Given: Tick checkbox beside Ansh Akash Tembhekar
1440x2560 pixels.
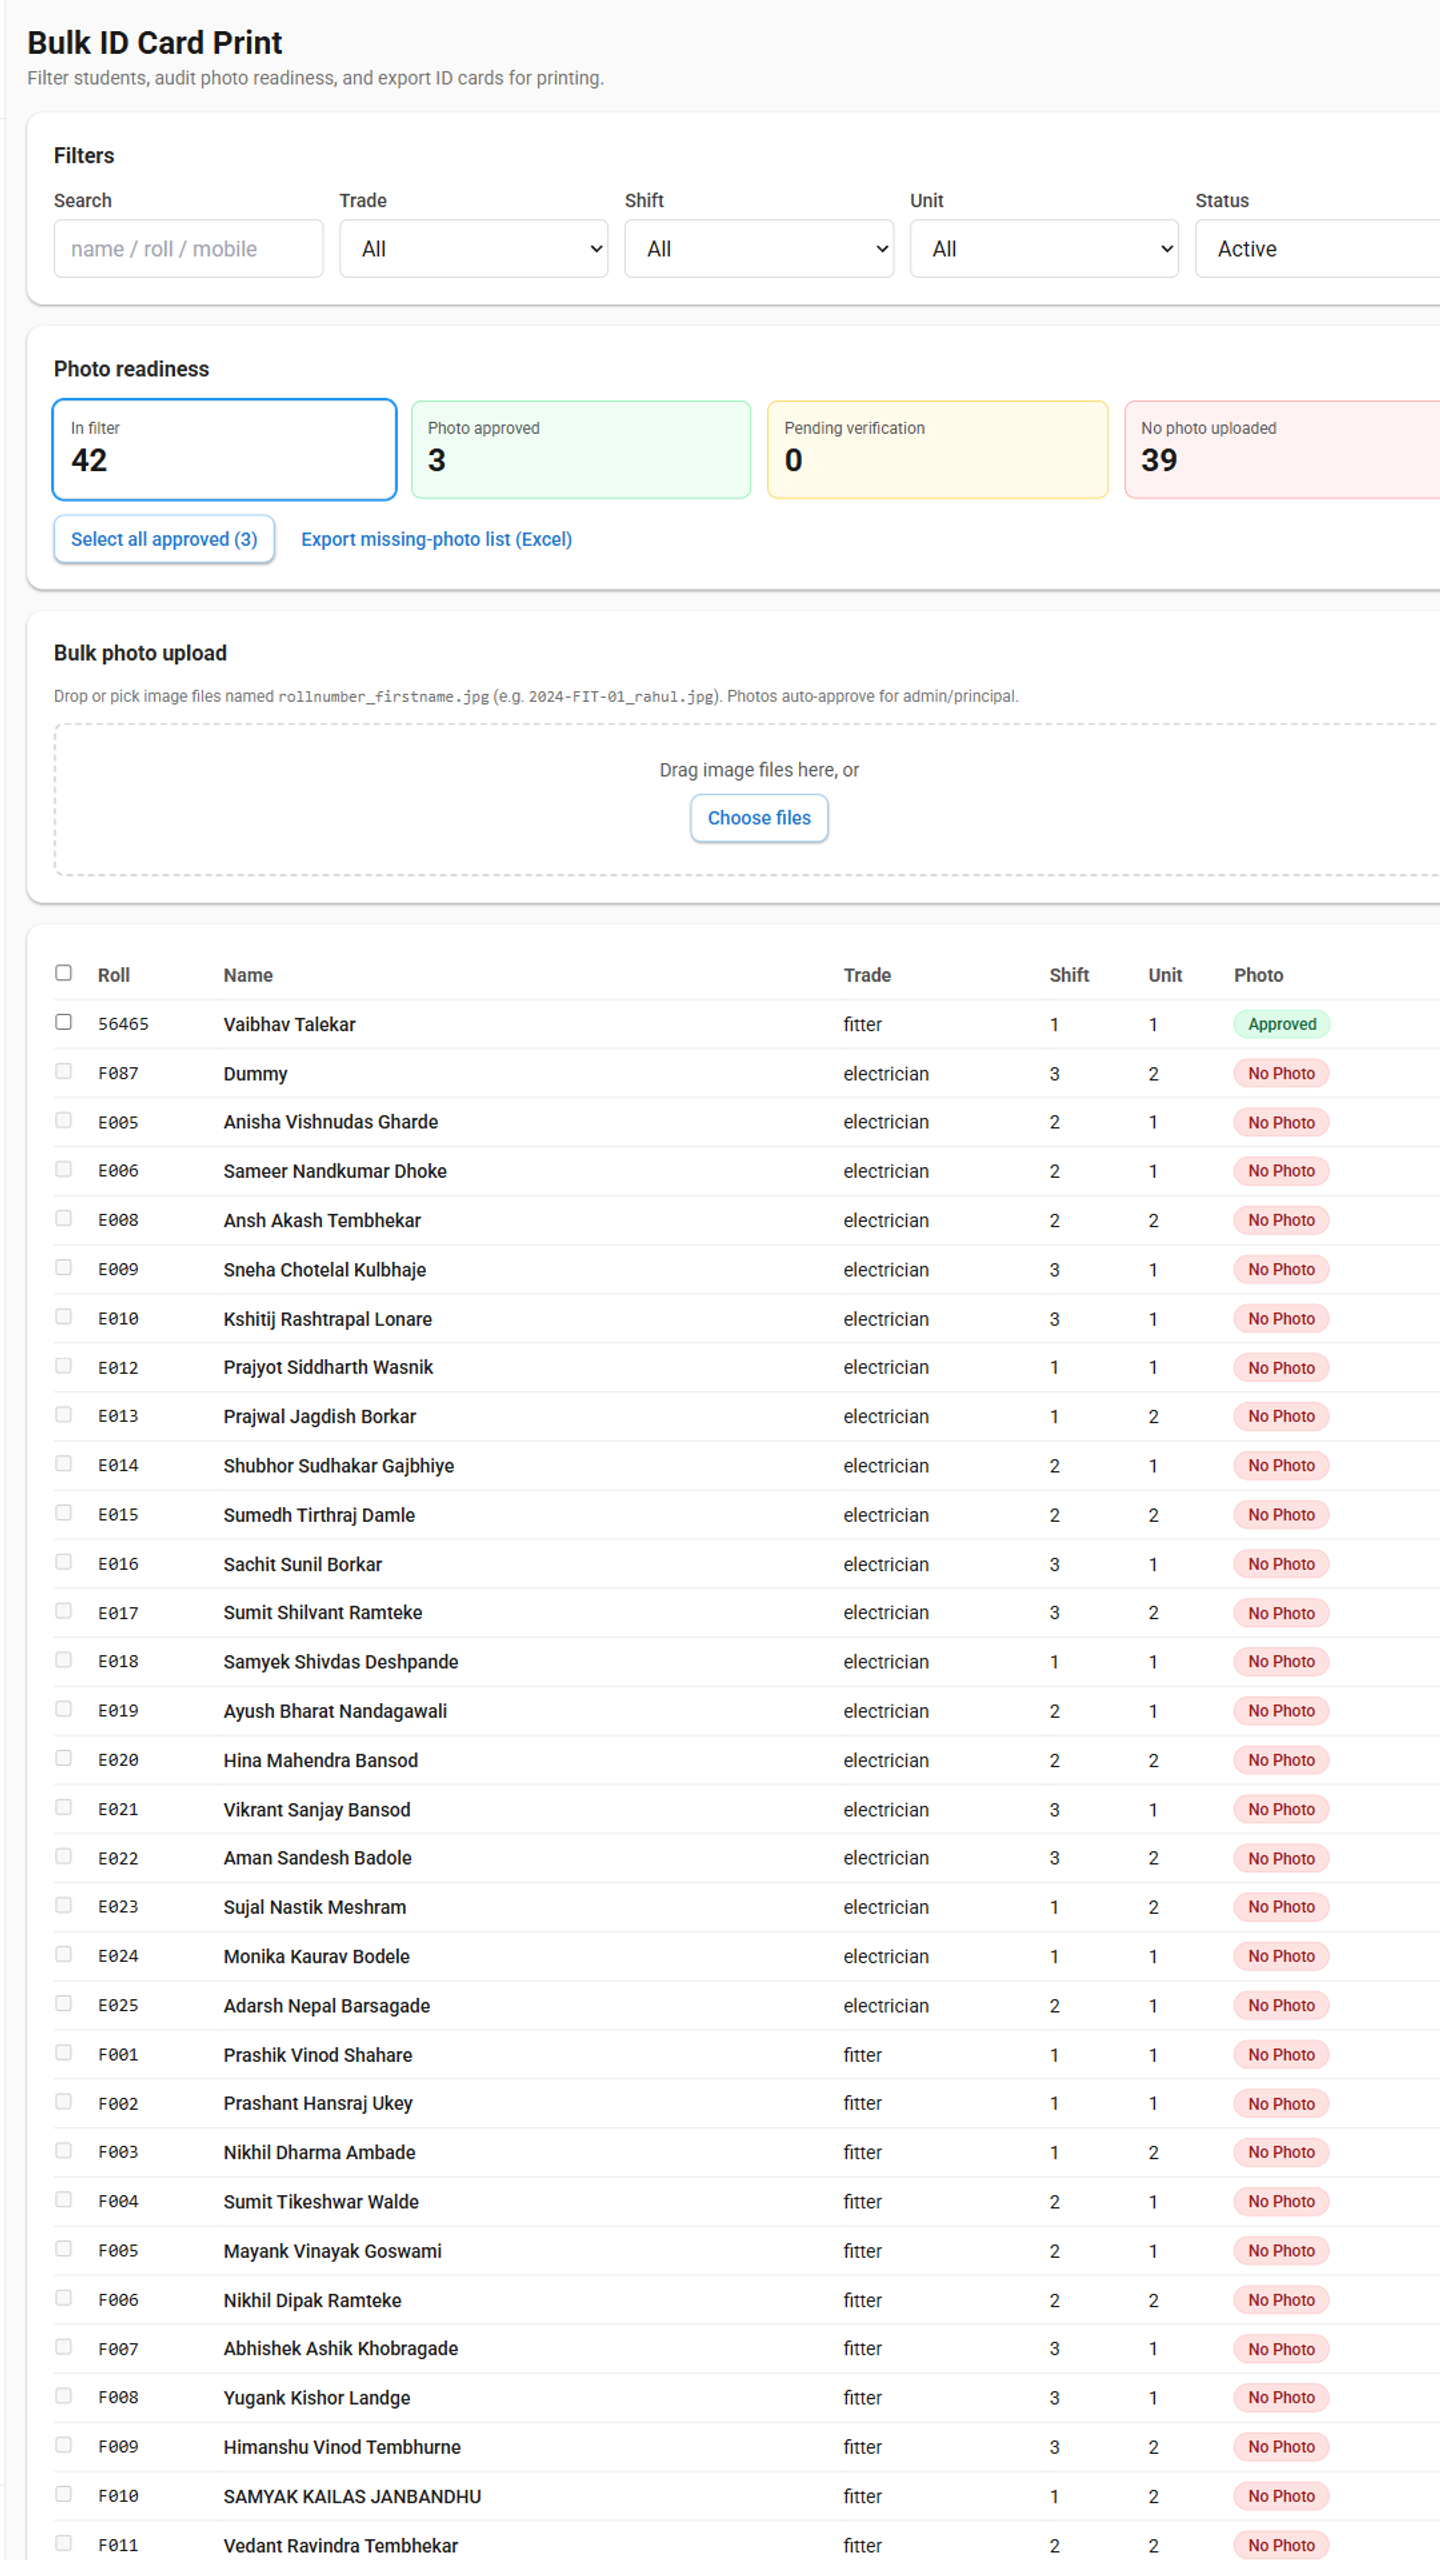Looking at the screenshot, I should click(64, 1217).
